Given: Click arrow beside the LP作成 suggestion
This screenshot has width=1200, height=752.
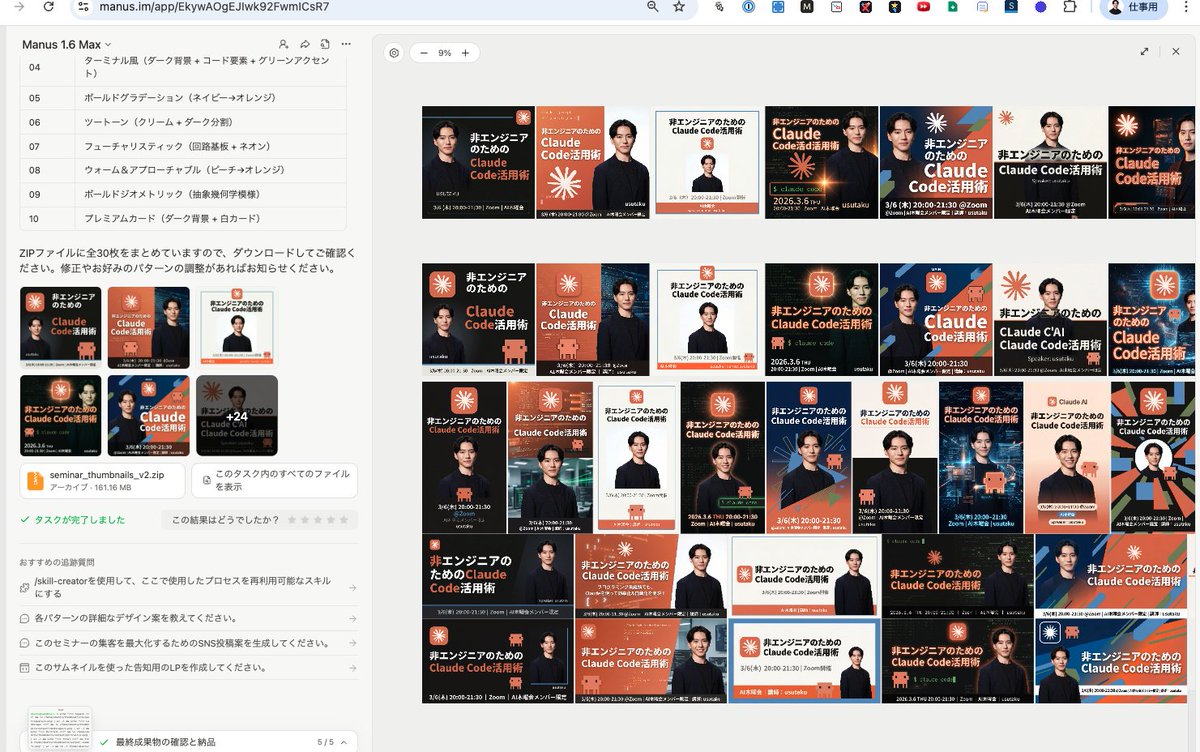Looking at the screenshot, I should point(352,667).
